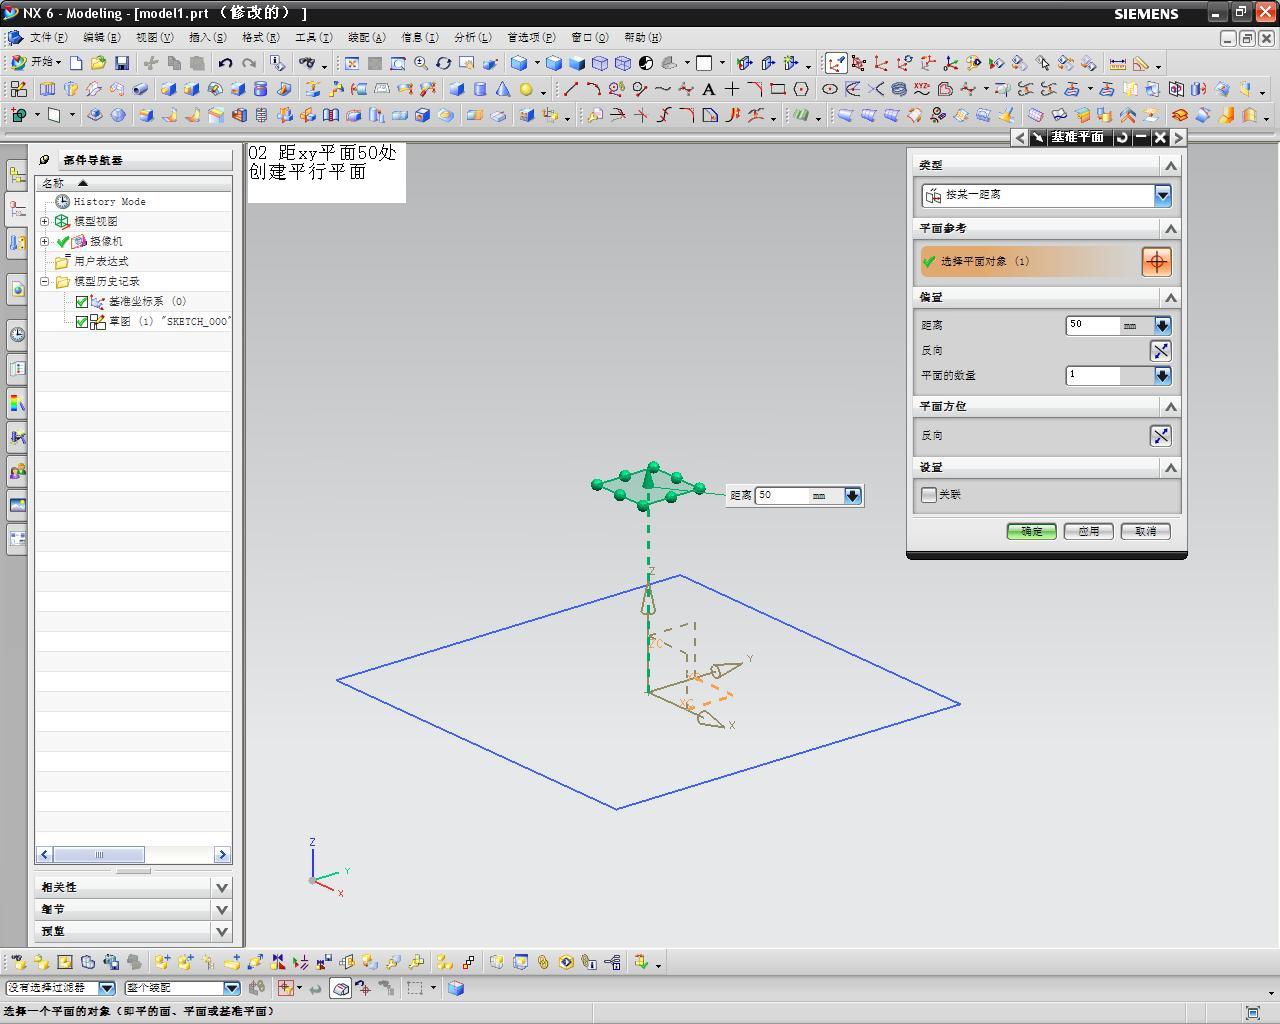Click the dialog reset arrow icon
This screenshot has width=1280, height=1024.
[x=1122, y=137]
